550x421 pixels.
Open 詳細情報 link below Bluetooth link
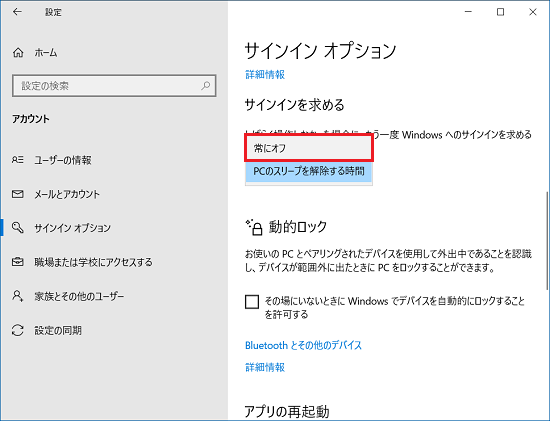click(265, 367)
